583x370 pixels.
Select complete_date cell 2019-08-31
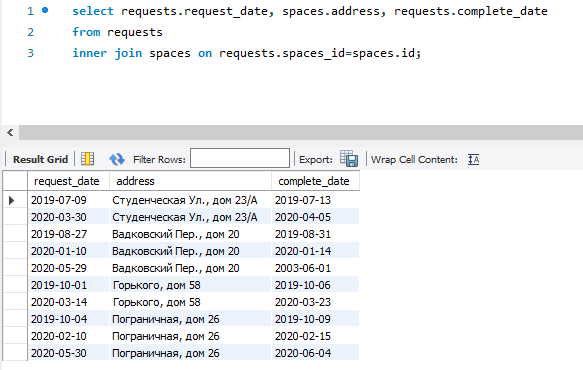(x=316, y=234)
